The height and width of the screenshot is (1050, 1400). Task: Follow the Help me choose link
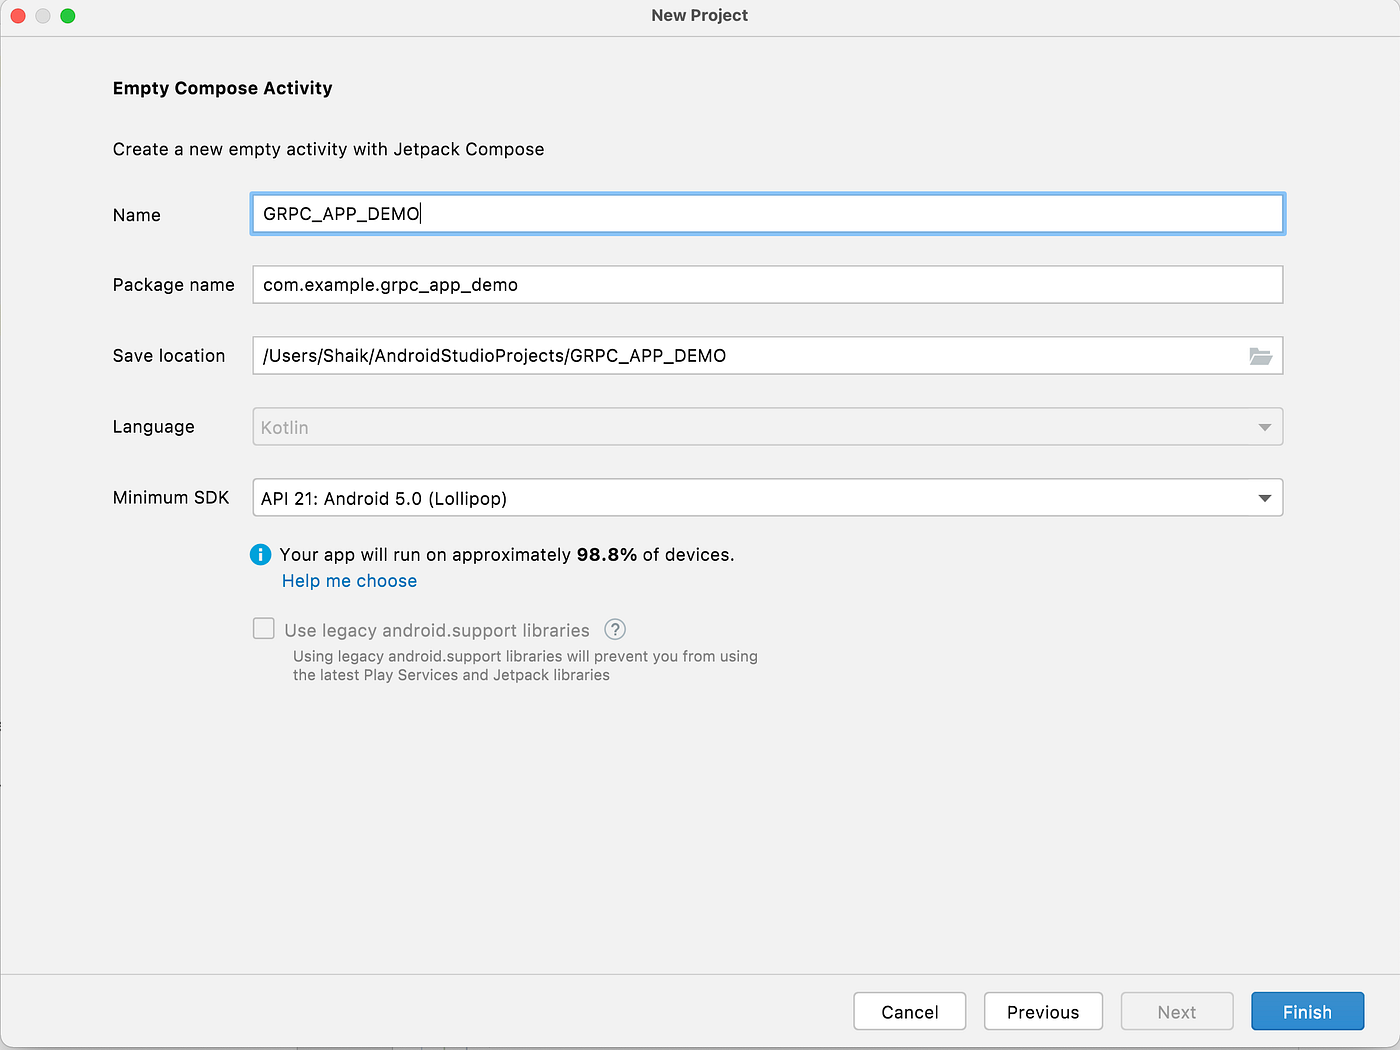(349, 581)
